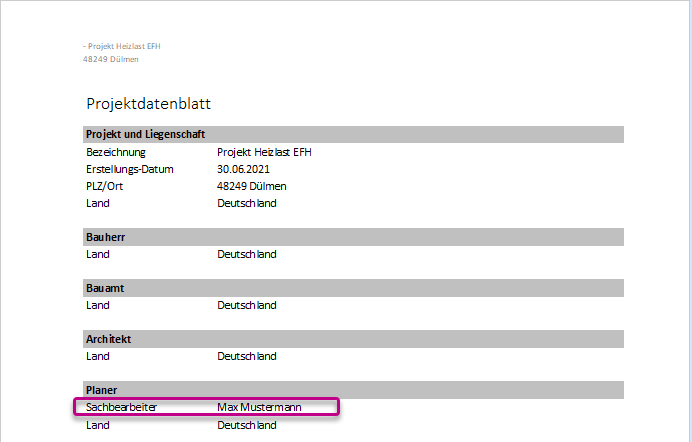
Task: Click the highlighted Sachbearbeiter label
Action: pyautogui.click(x=121, y=407)
